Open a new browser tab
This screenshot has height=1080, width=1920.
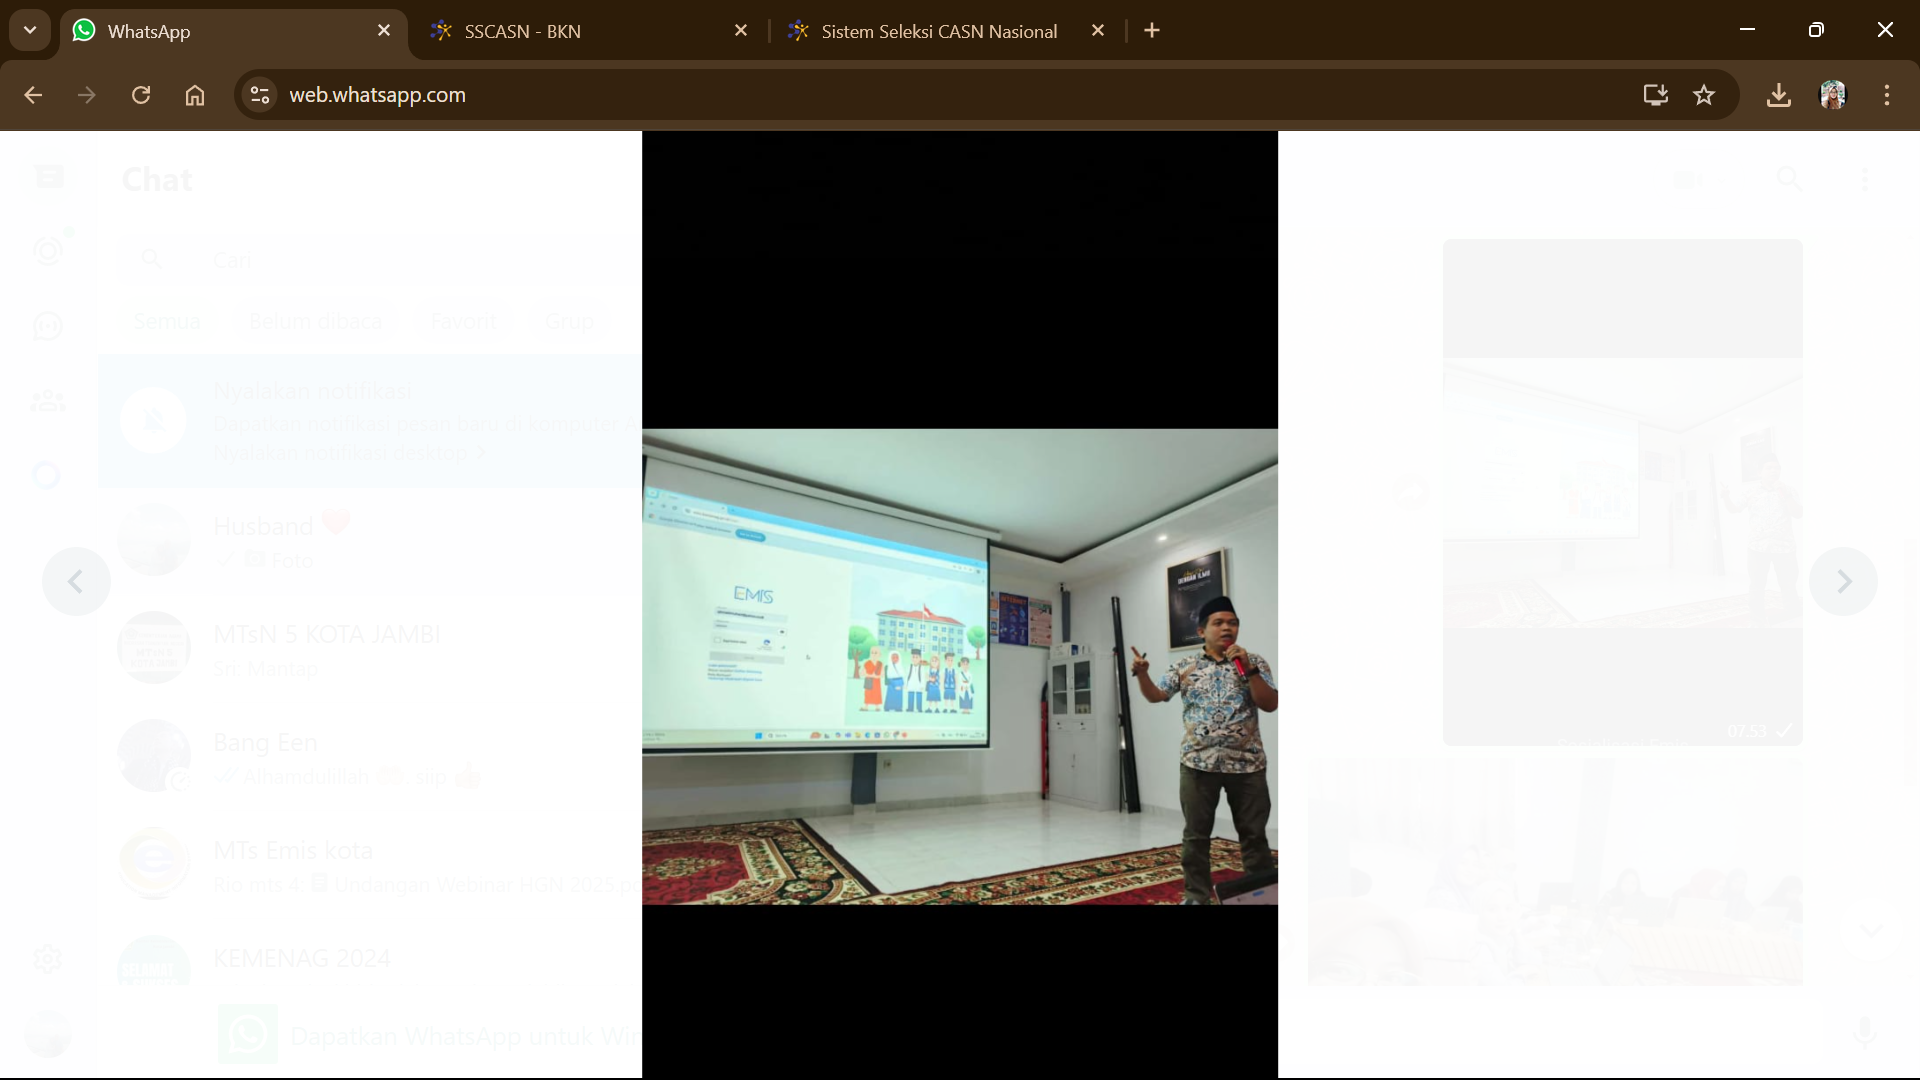[1152, 31]
